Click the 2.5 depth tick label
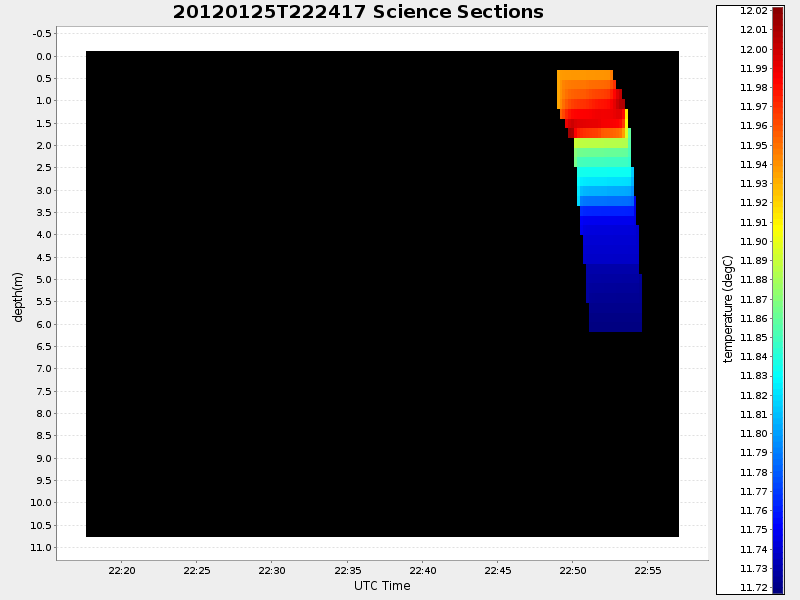Screen dimensions: 800x600 point(44,167)
